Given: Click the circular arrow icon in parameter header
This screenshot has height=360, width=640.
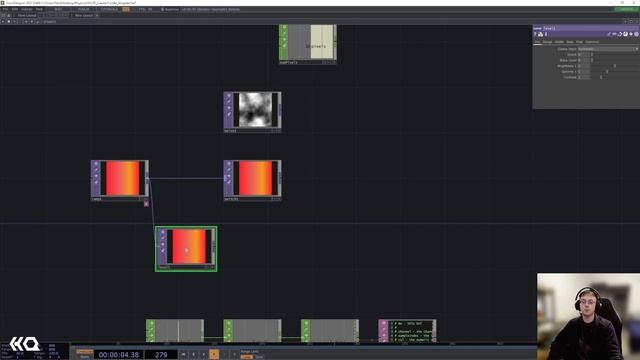Looking at the screenshot, I should click(x=620, y=34).
